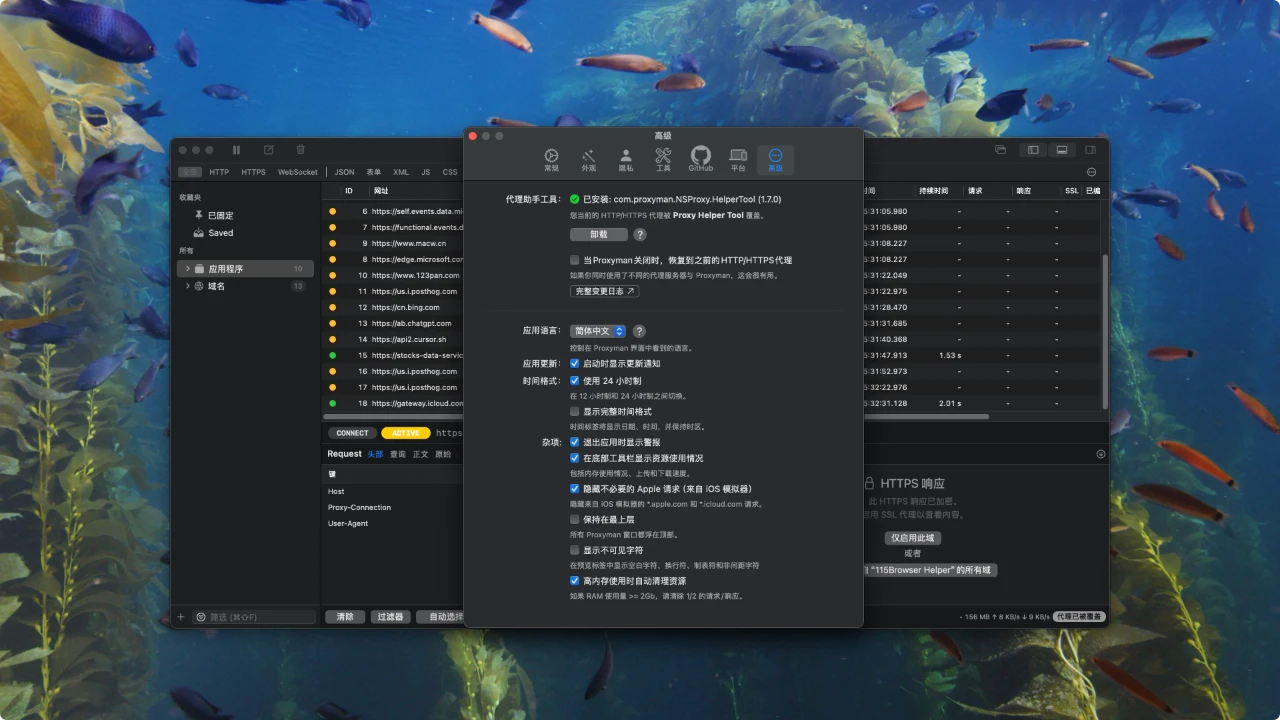Open the 常规 General preferences tab
The height and width of the screenshot is (720, 1280).
coord(551,160)
